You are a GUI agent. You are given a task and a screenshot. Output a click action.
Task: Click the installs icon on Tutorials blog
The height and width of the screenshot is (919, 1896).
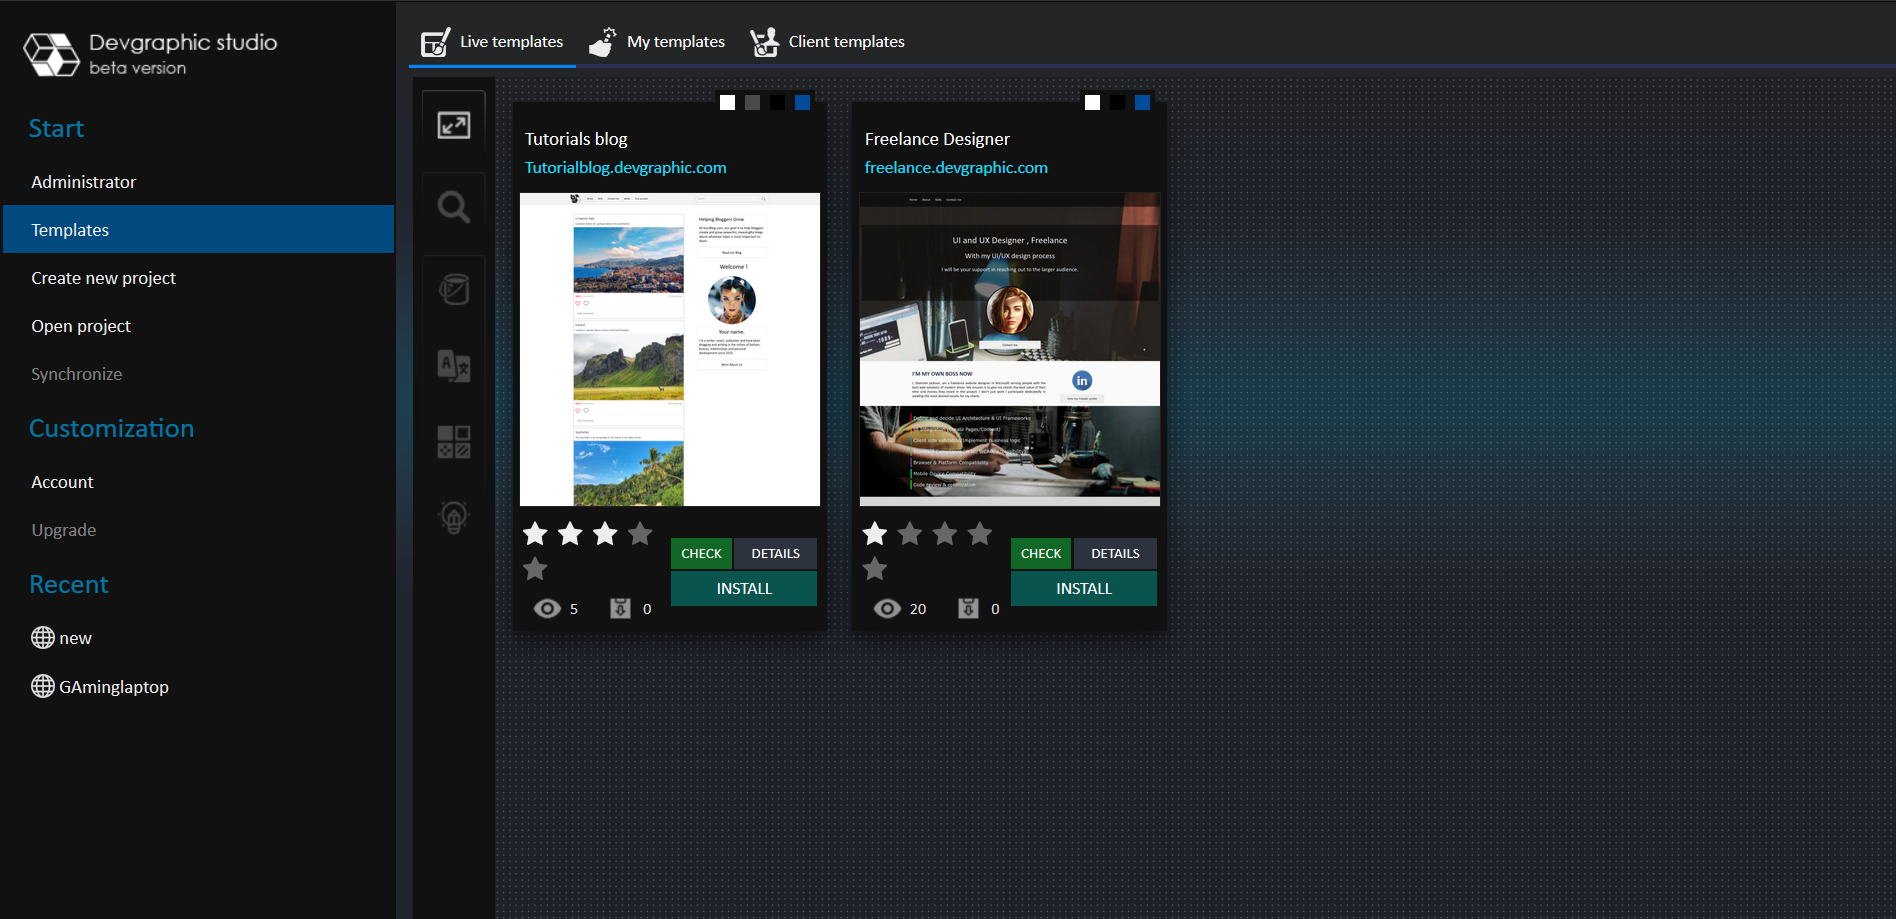tap(620, 608)
